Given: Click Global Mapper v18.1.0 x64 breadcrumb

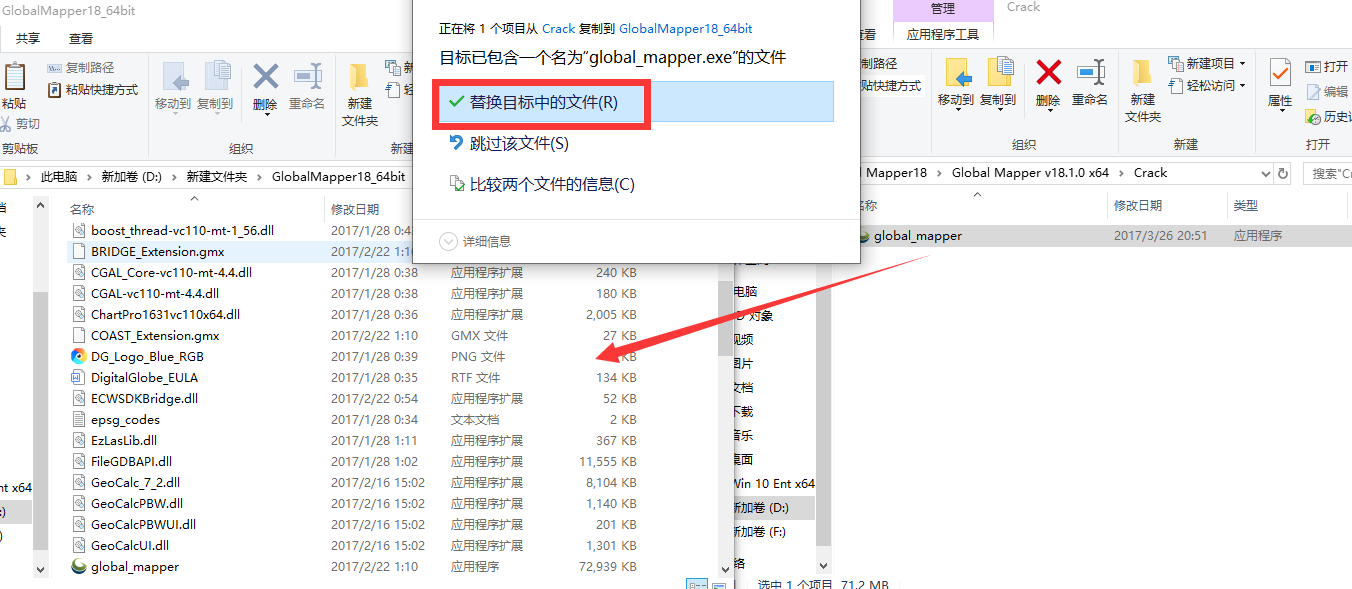Looking at the screenshot, I should tap(1030, 173).
